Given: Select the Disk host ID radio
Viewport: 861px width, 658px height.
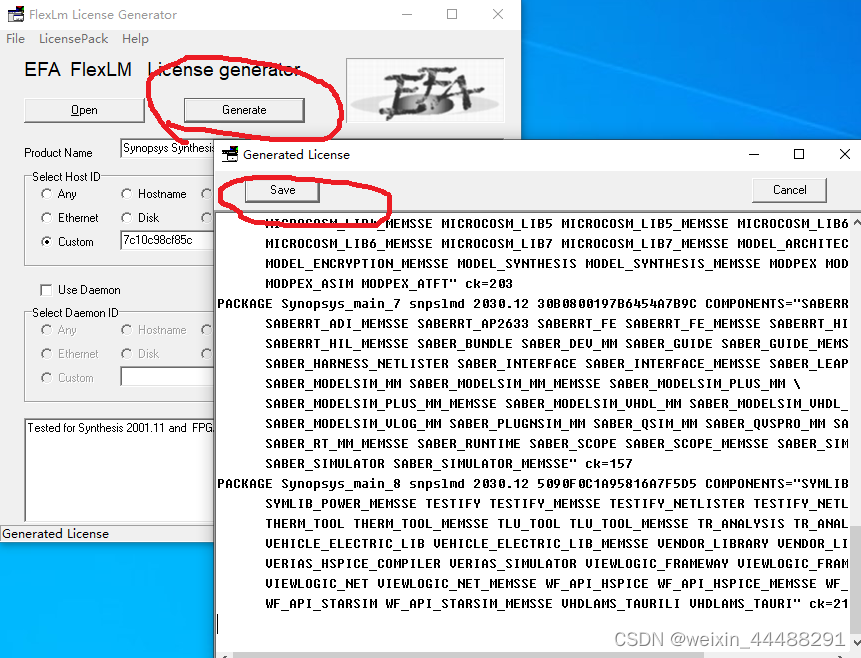Looking at the screenshot, I should tap(127, 218).
